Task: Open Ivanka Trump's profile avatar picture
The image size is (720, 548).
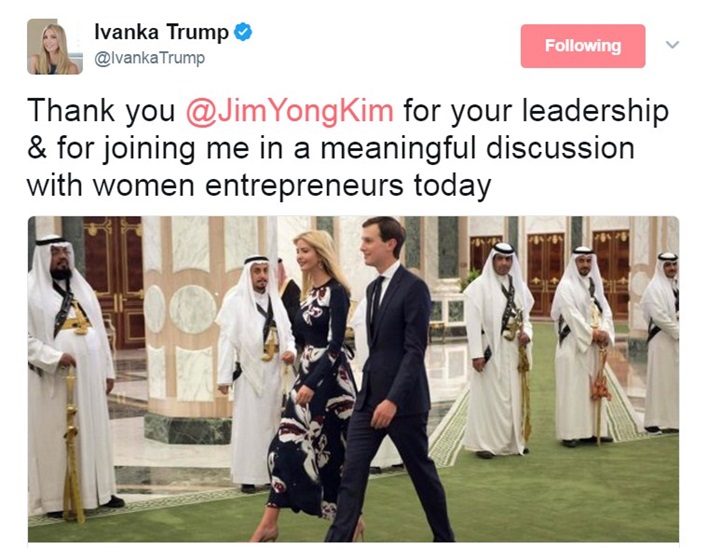Action: [55, 46]
